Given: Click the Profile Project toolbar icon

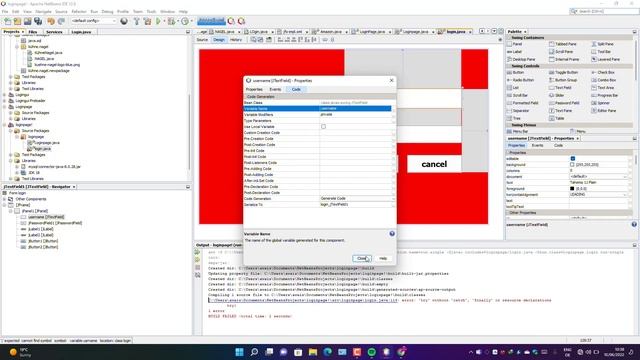Looking at the screenshot, I should (185, 21).
